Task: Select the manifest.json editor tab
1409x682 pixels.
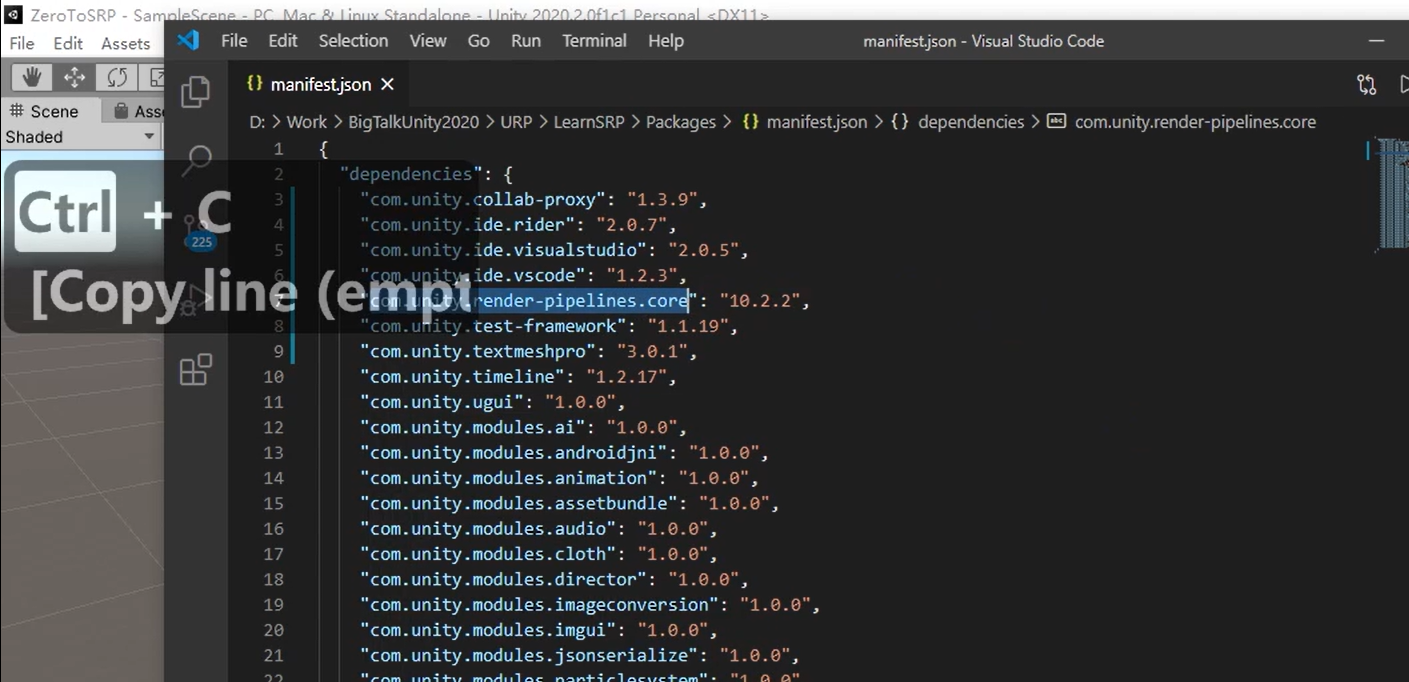Action: coord(320,85)
